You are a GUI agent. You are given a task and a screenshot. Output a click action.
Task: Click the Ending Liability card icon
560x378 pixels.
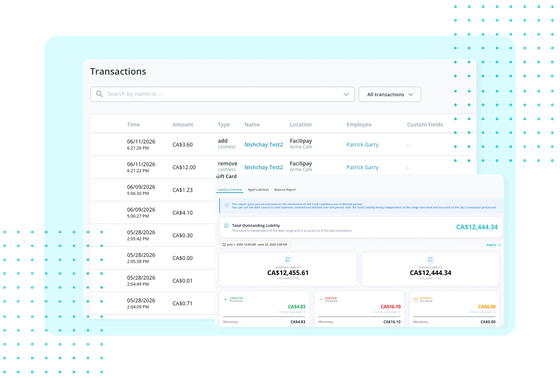pyautogui.click(x=430, y=260)
